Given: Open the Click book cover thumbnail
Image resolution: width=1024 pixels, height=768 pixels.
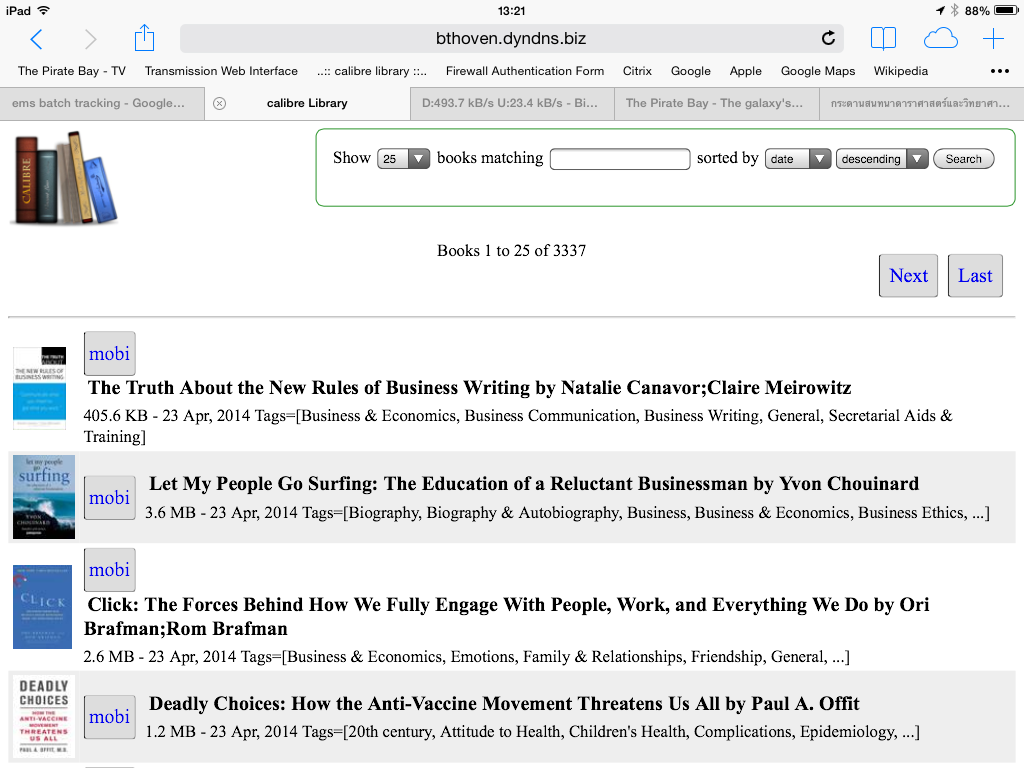Looking at the screenshot, I should tap(42, 607).
